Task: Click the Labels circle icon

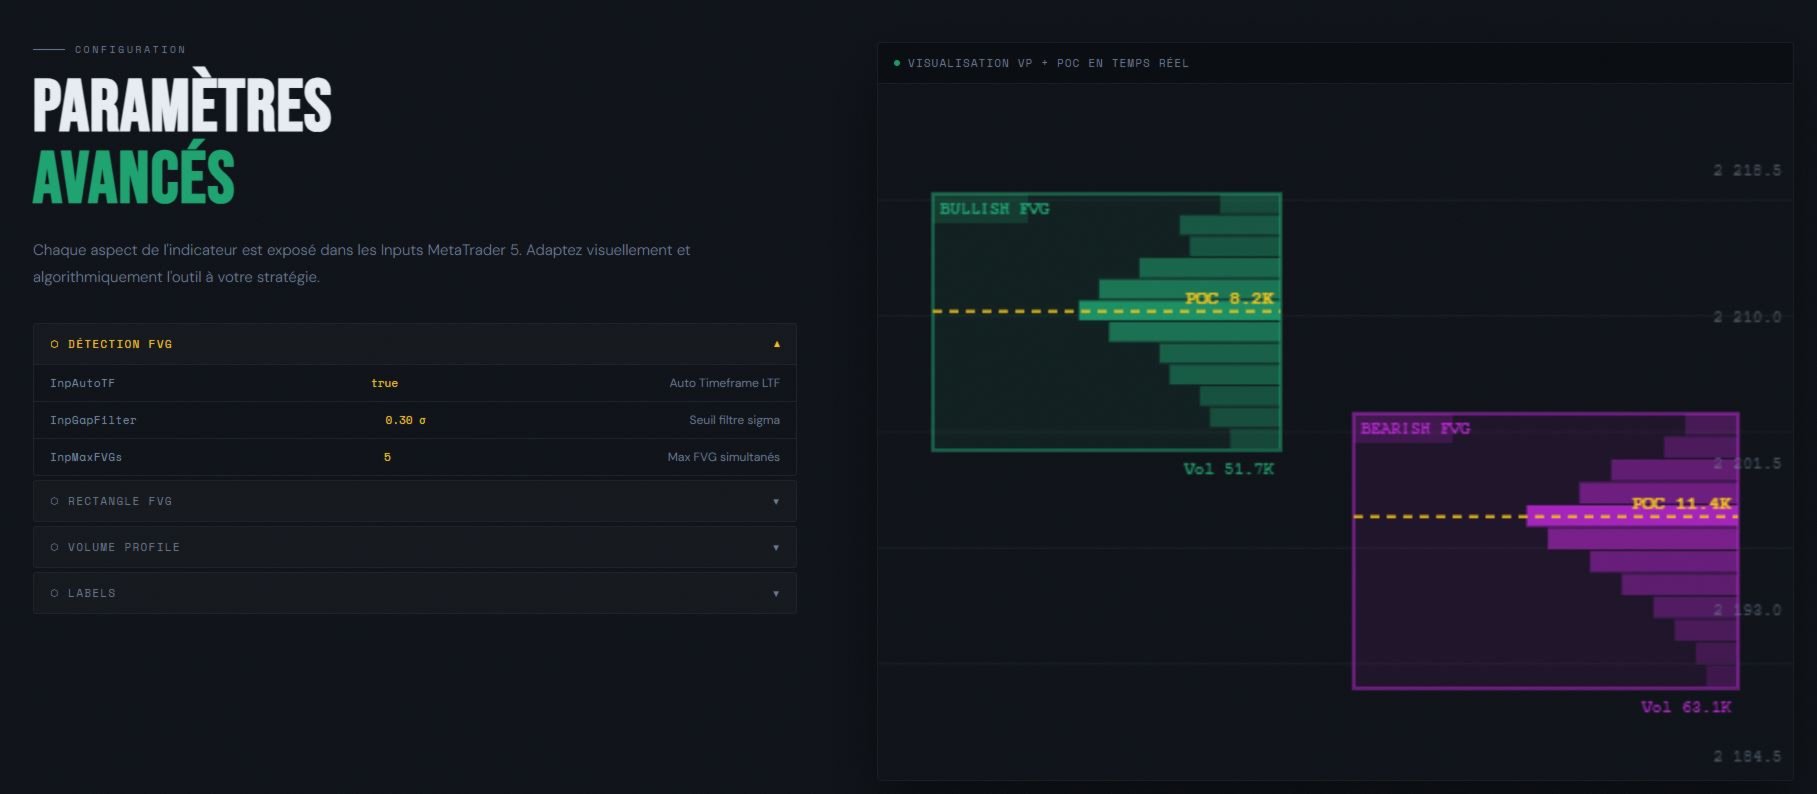Action: [54, 593]
